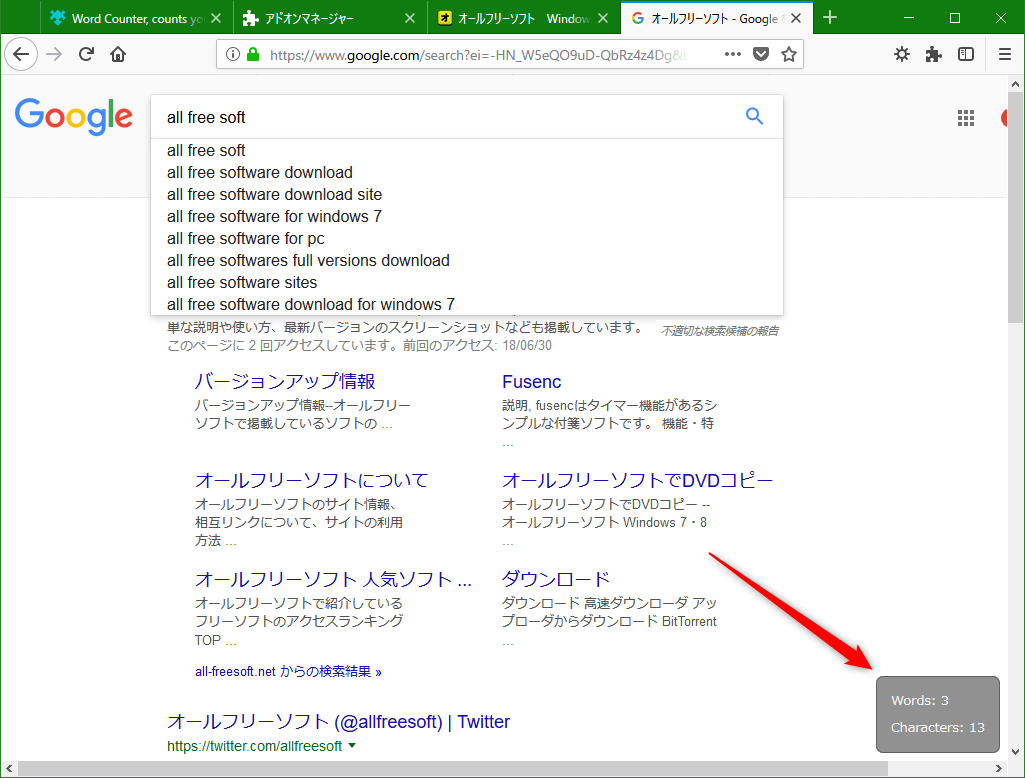Image resolution: width=1025 pixels, height=778 pixels.
Task: Click the Google logo
Action: coord(73,116)
